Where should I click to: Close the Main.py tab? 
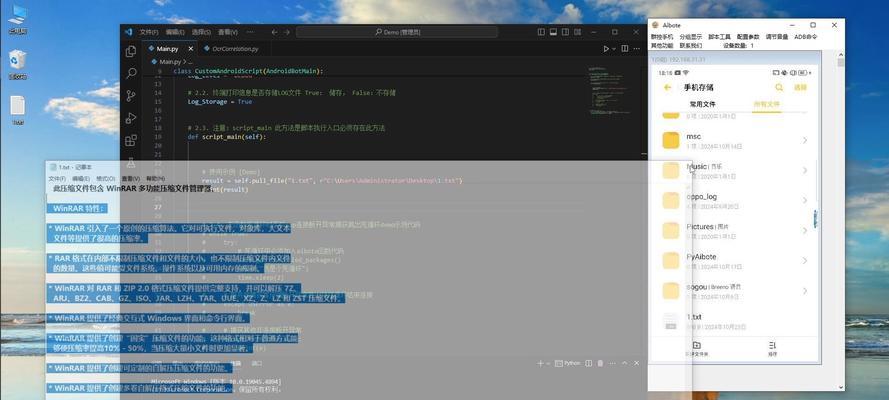click(x=192, y=49)
